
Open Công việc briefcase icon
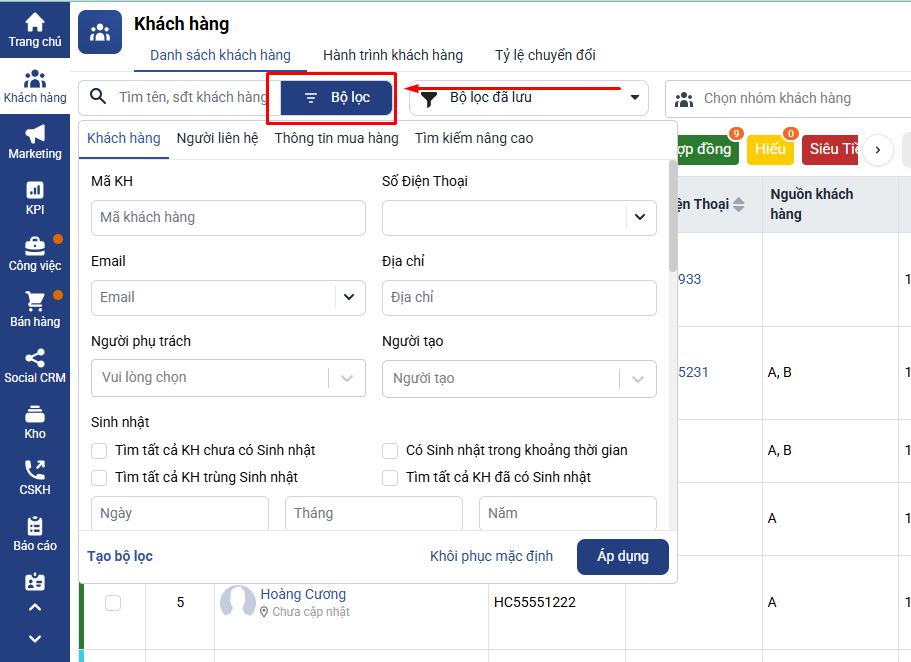35,246
